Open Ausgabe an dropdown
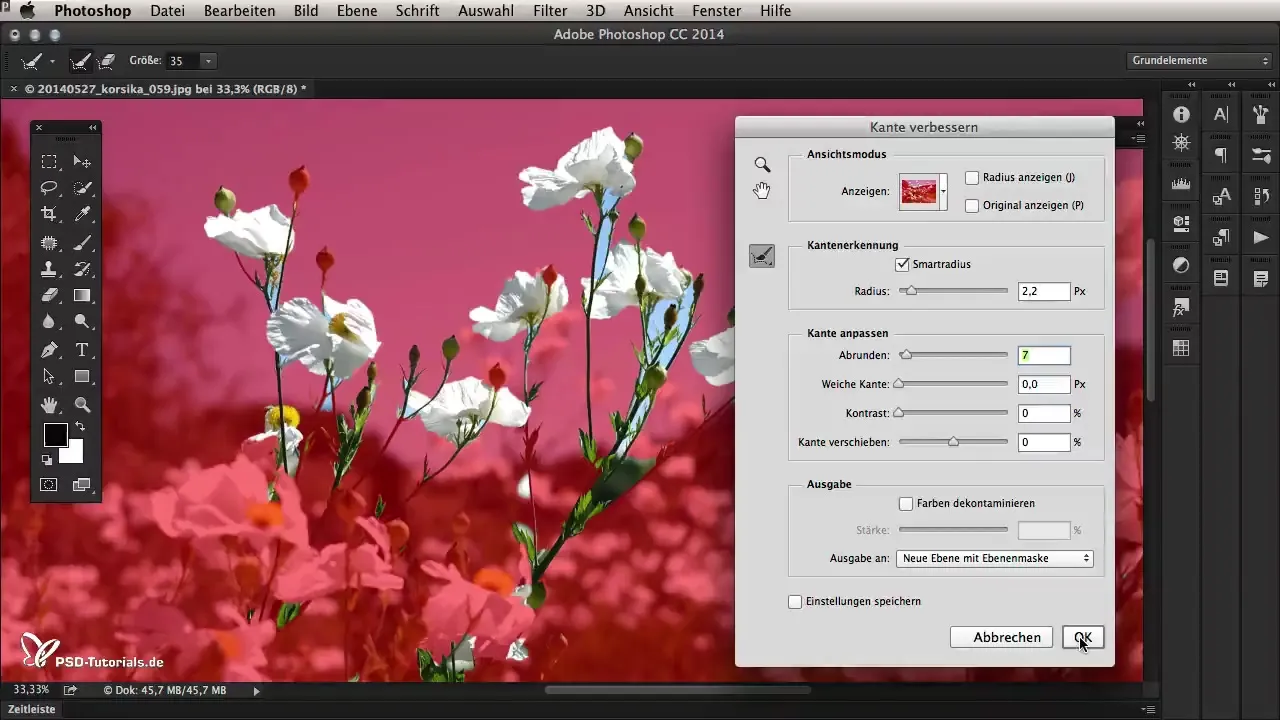 click(x=995, y=558)
